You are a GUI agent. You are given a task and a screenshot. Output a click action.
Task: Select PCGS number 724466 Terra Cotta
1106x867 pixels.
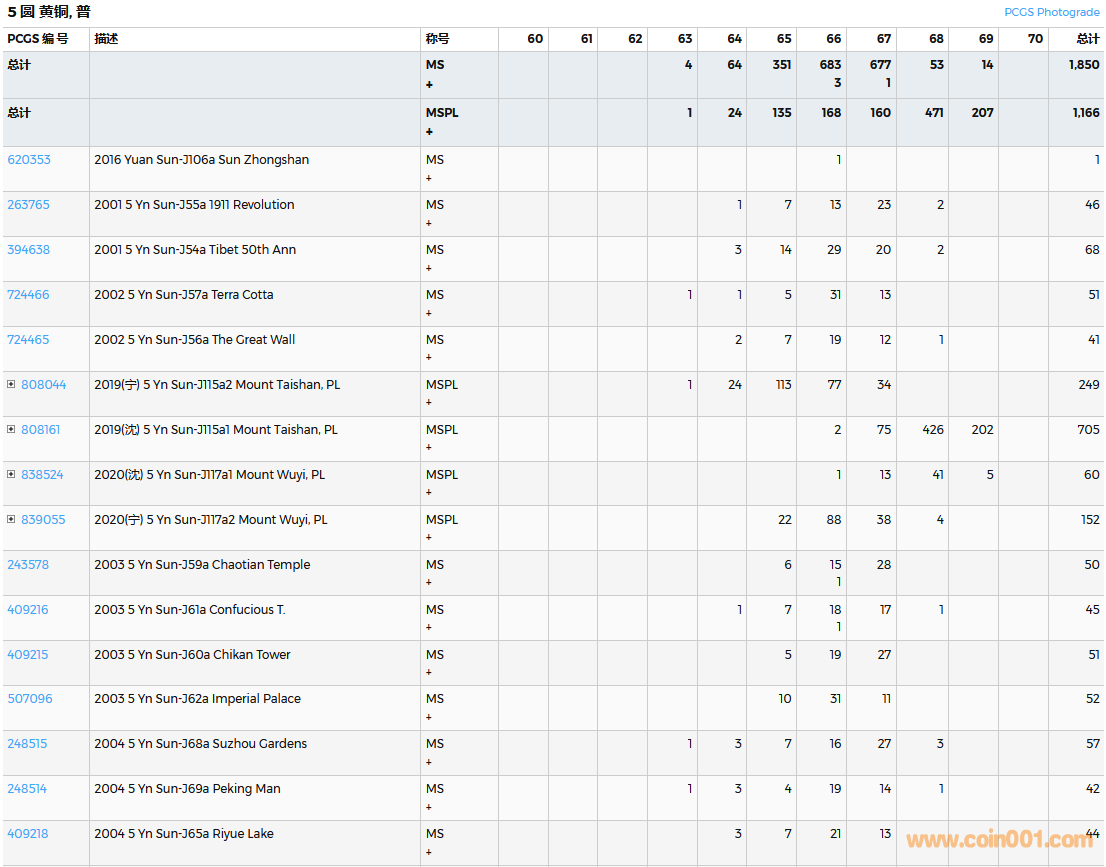28,295
